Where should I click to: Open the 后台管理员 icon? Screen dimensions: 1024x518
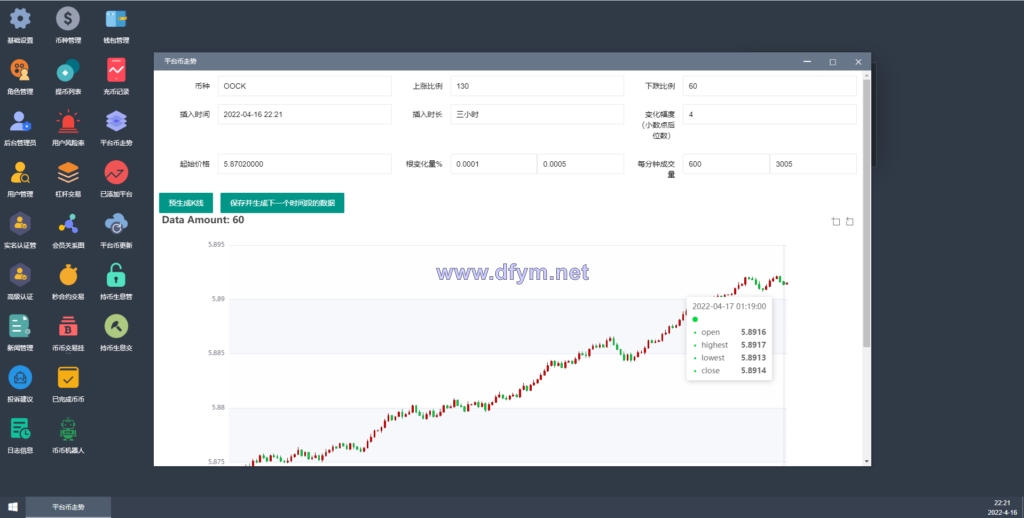click(20, 121)
